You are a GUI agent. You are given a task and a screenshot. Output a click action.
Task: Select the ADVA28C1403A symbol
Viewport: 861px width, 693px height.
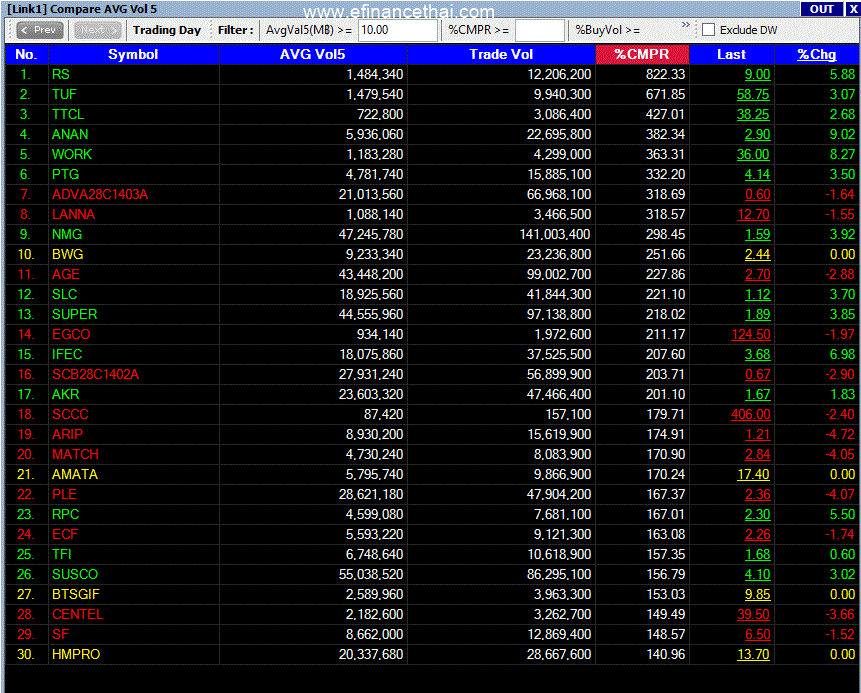pyautogui.click(x=100, y=194)
